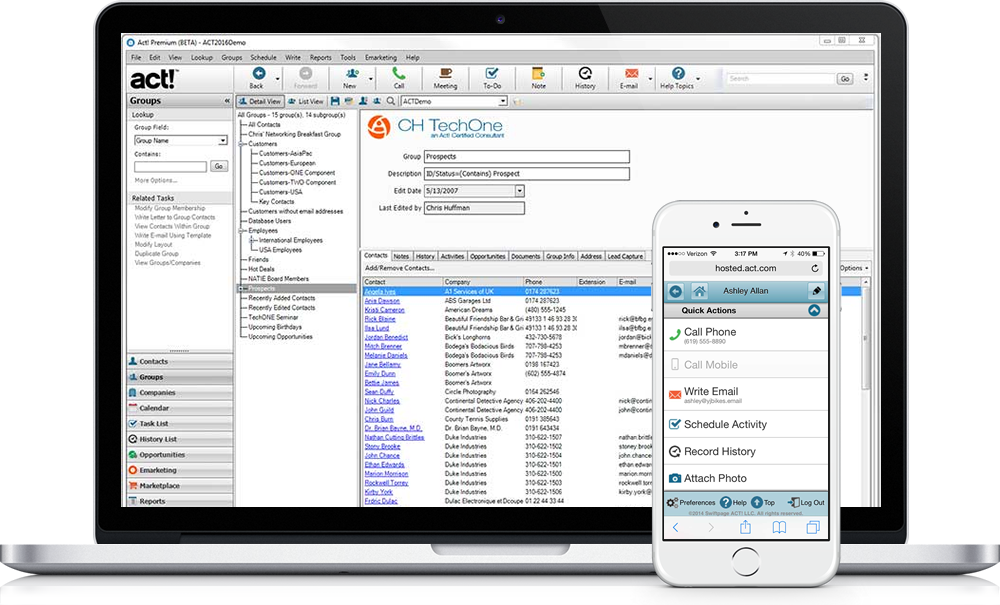The height and width of the screenshot is (605, 1000).
Task: Click the save floppy disk icon
Action: [335, 101]
